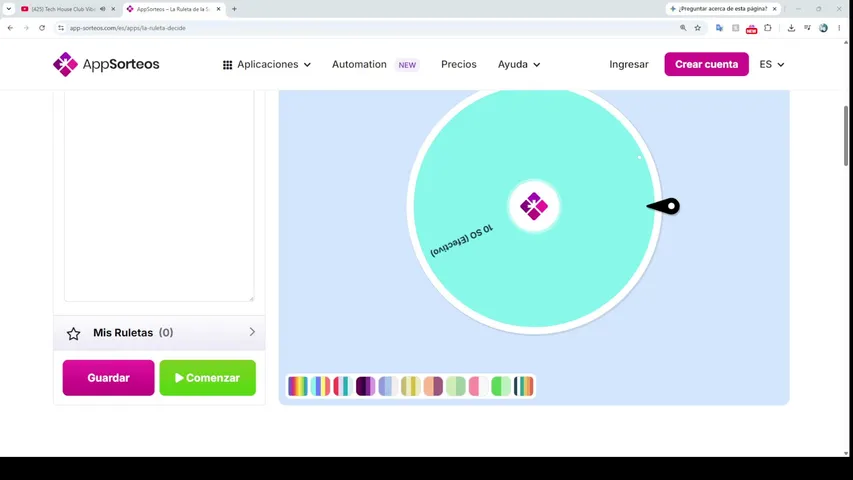Click the AppSorteos logo
This screenshot has width=853, height=480.
pos(106,64)
